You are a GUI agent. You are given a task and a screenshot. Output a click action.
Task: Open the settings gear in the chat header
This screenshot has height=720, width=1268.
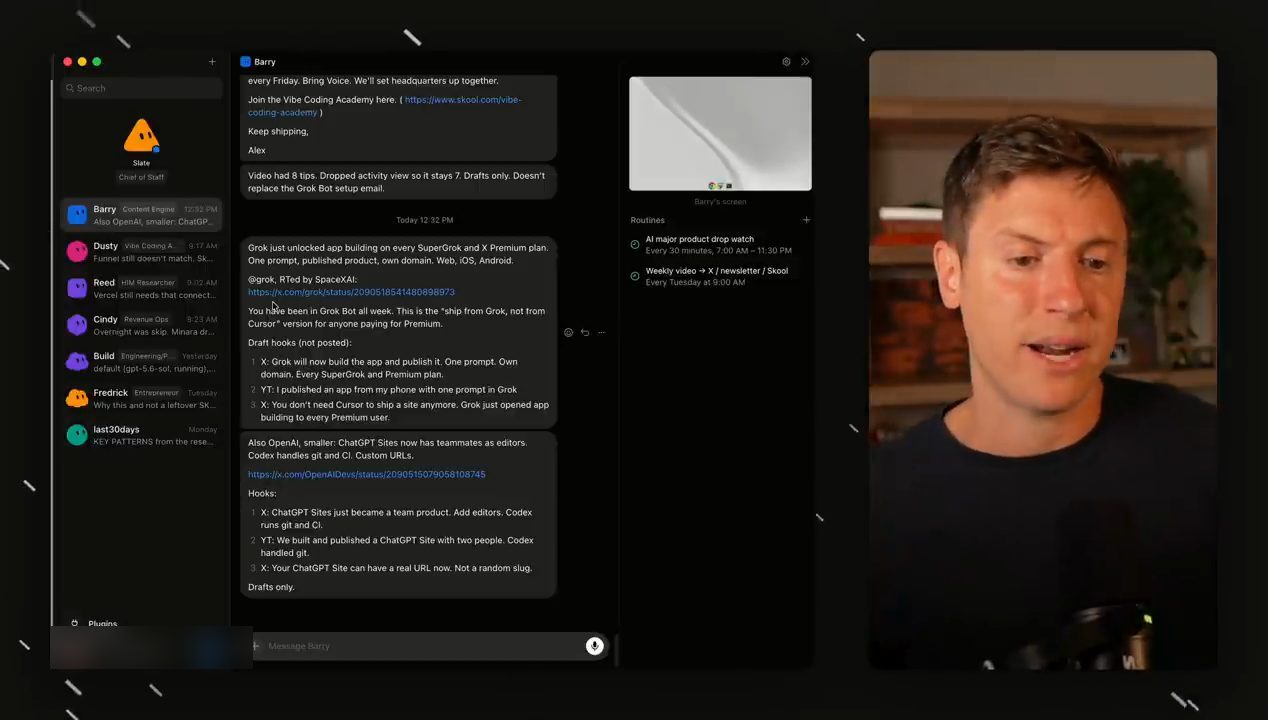click(786, 62)
